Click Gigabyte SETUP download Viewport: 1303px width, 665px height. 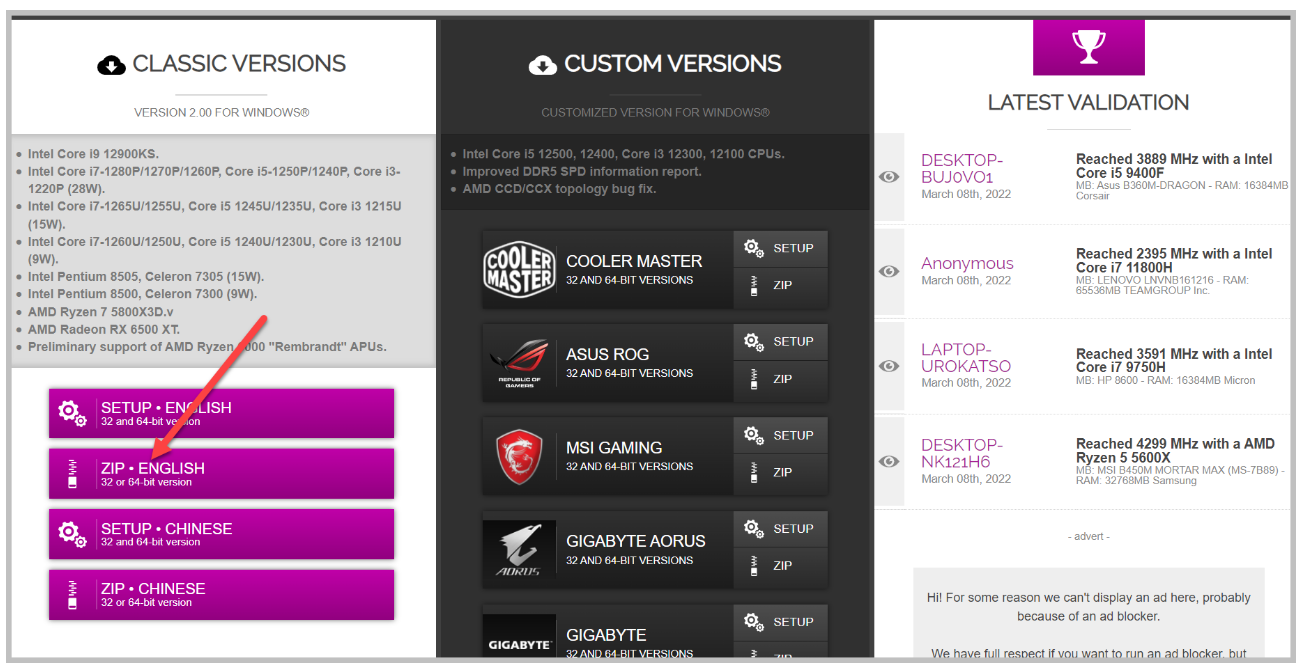pos(780,622)
